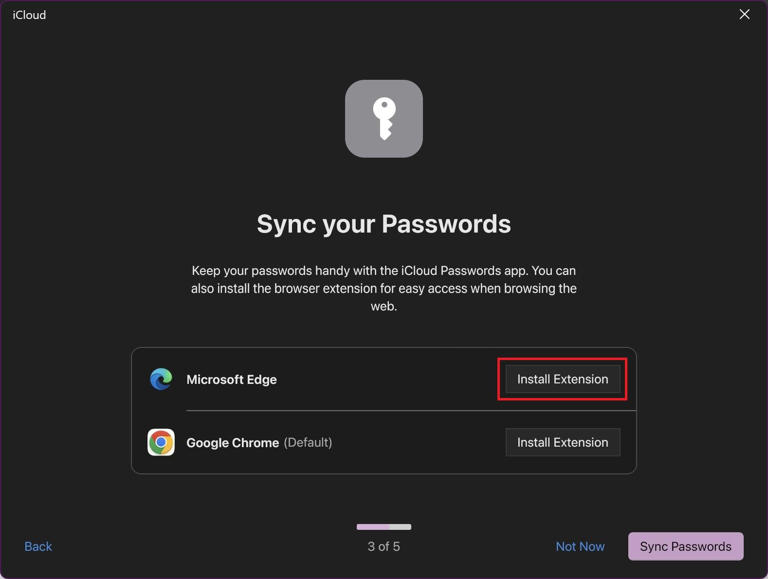Close the iCloud setup window
The width and height of the screenshot is (768, 579).
point(744,15)
